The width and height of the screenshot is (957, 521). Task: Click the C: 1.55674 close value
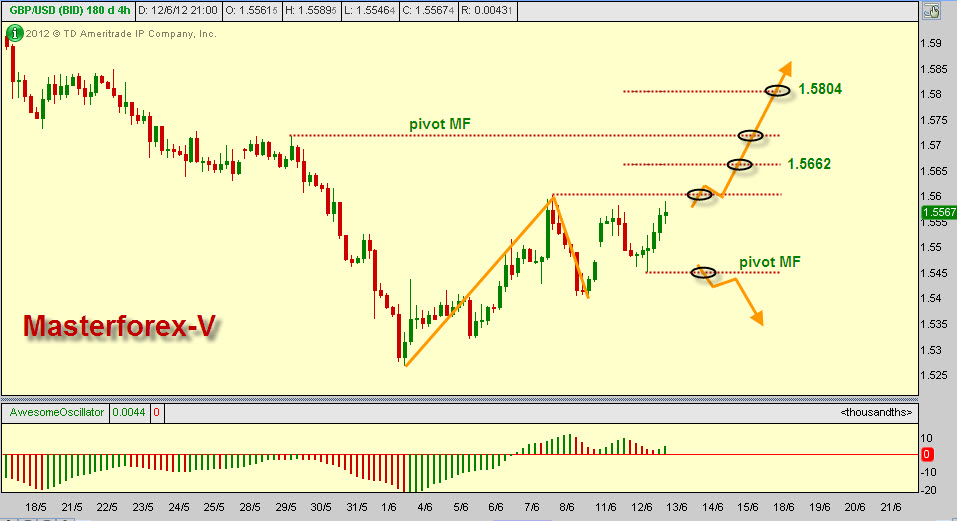tap(428, 10)
